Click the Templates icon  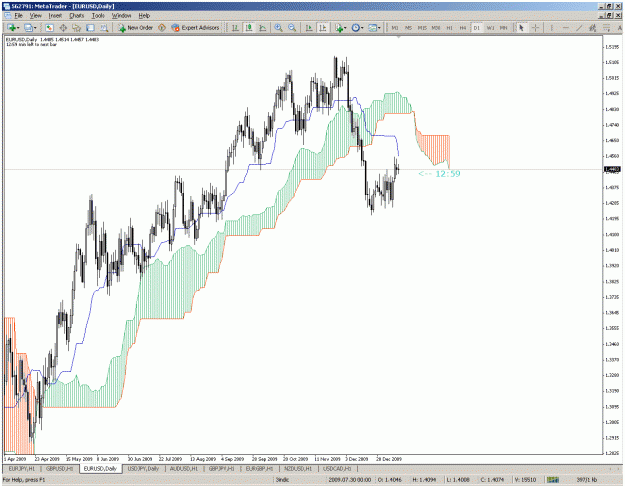click(373, 28)
